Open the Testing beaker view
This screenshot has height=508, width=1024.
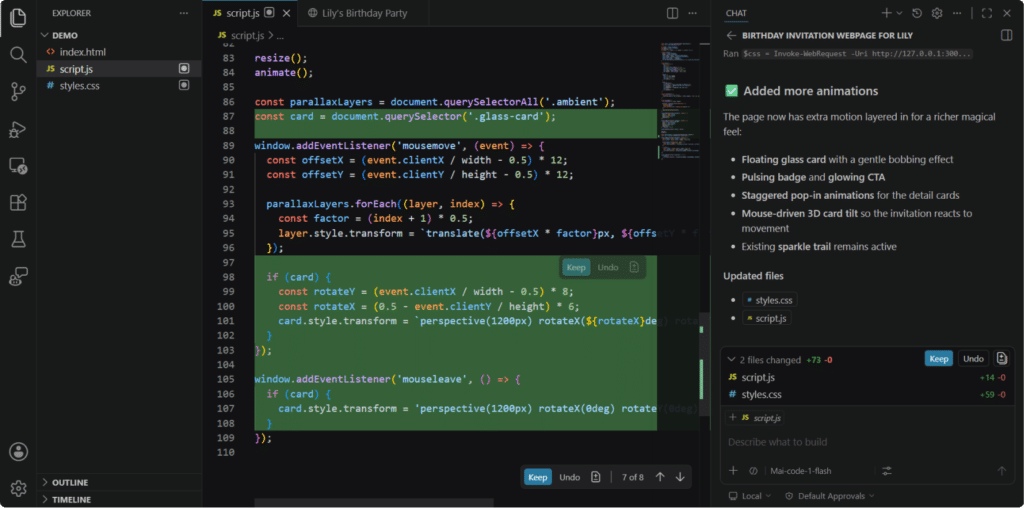coord(18,240)
